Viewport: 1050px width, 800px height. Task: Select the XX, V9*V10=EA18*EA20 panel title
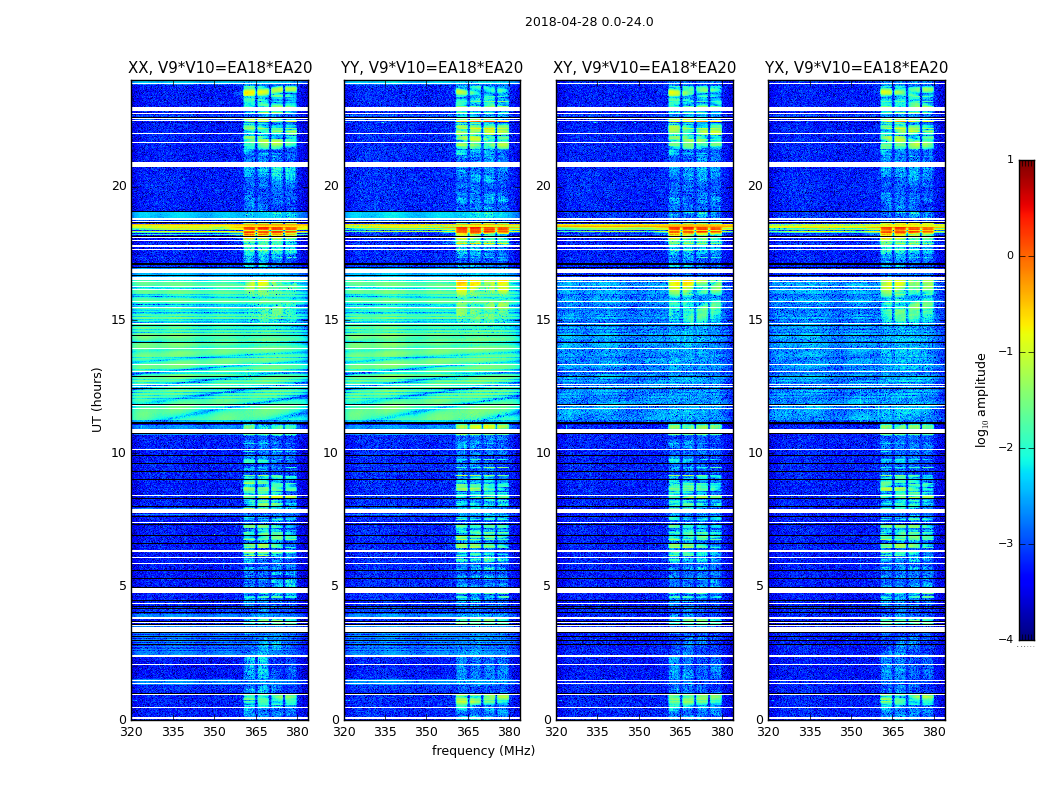click(x=220, y=68)
